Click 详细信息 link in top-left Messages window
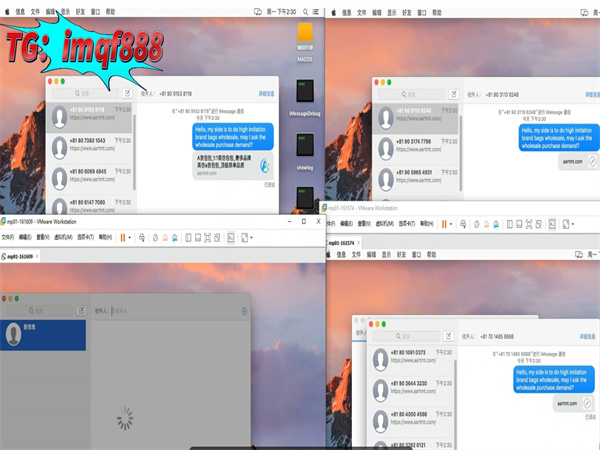This screenshot has height=450, width=600. point(267,92)
